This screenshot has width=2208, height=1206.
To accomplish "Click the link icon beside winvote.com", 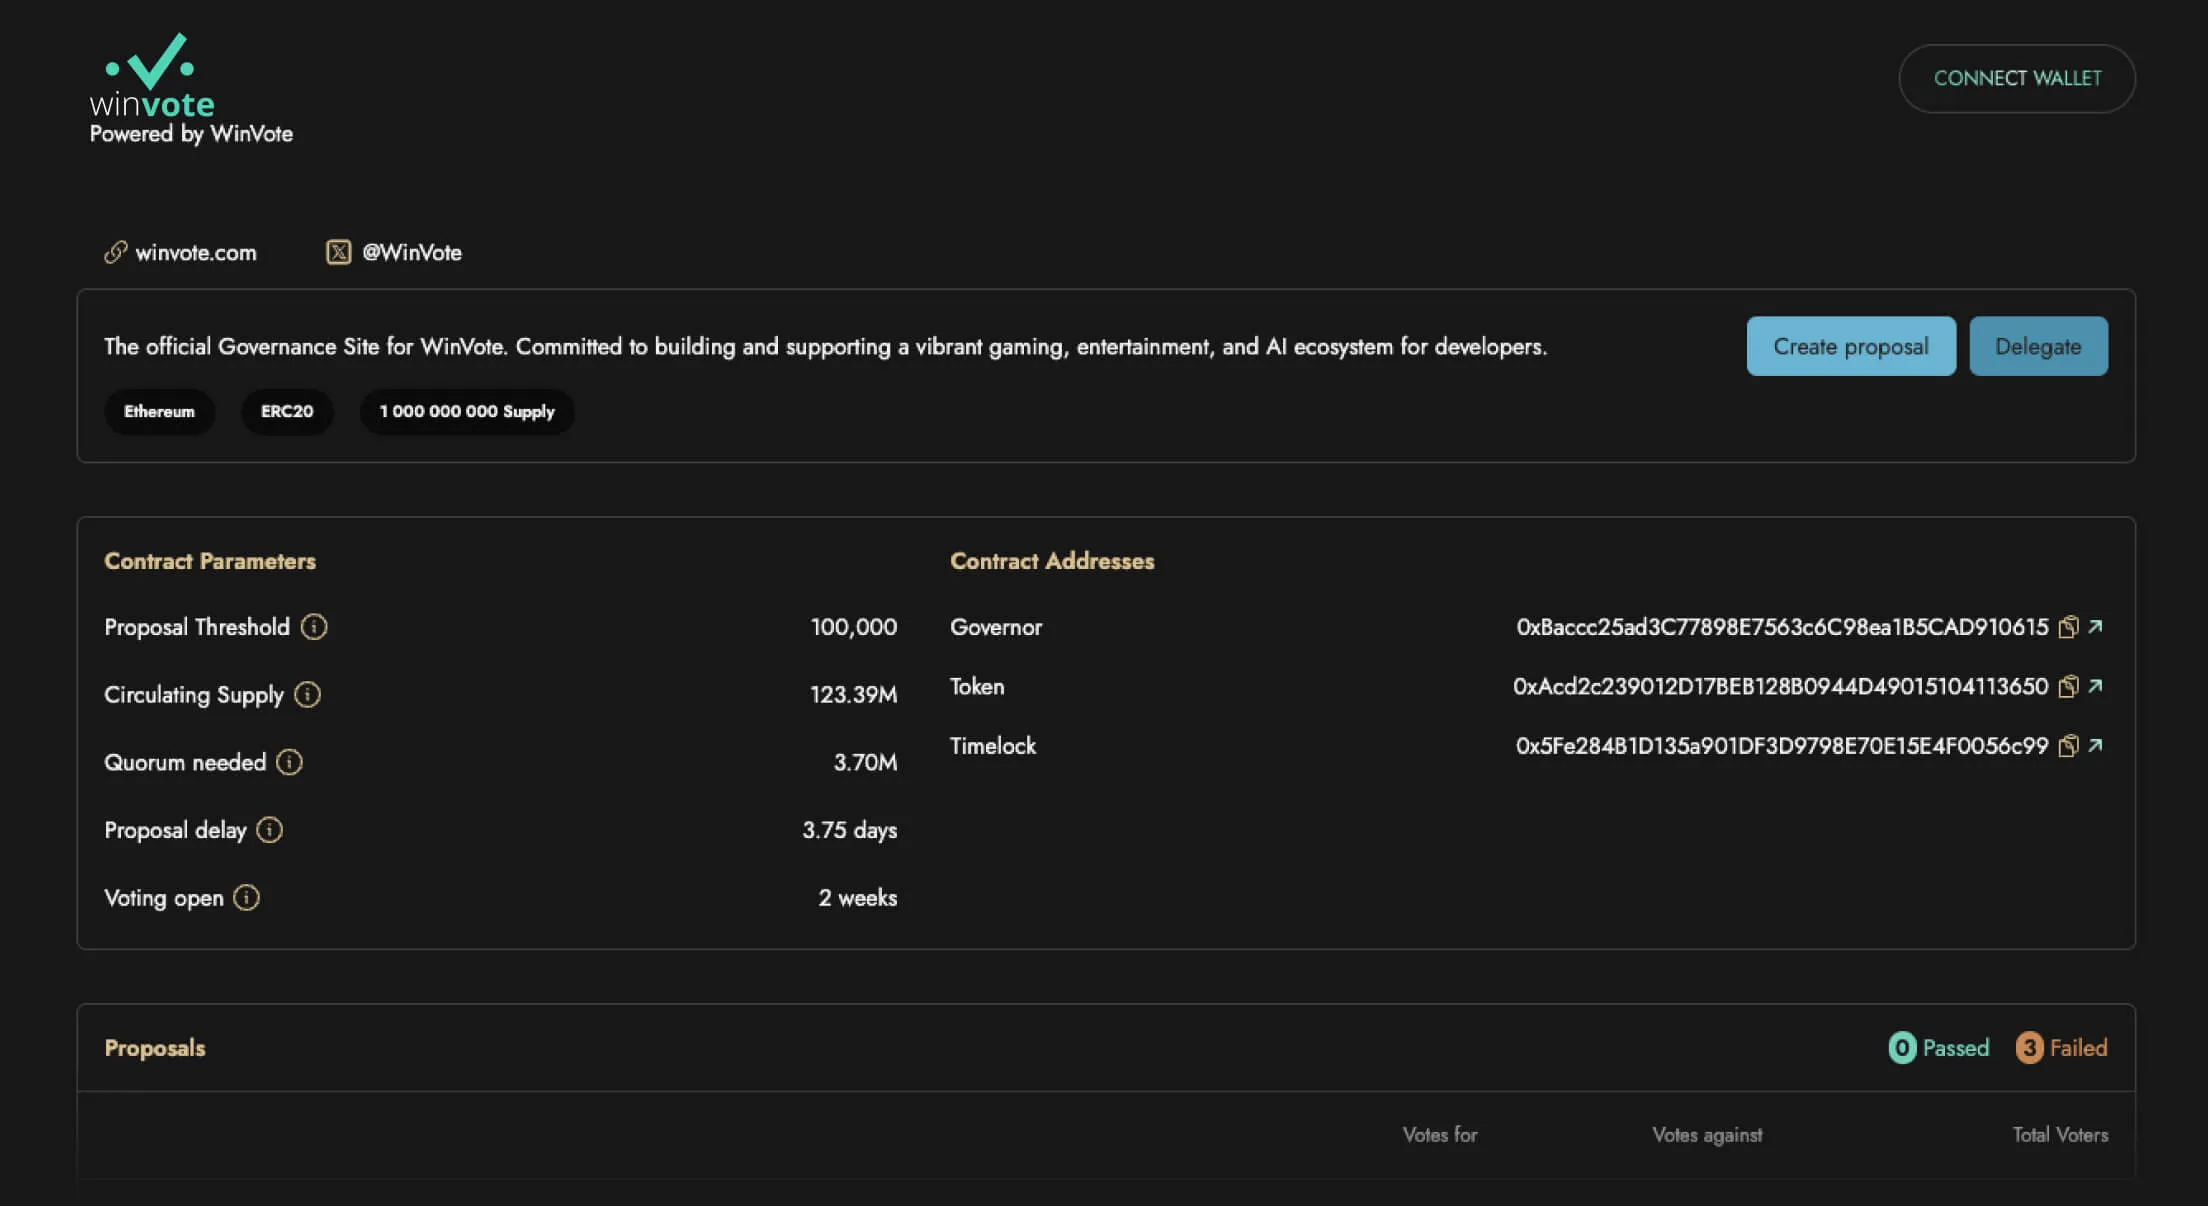I will tap(116, 252).
